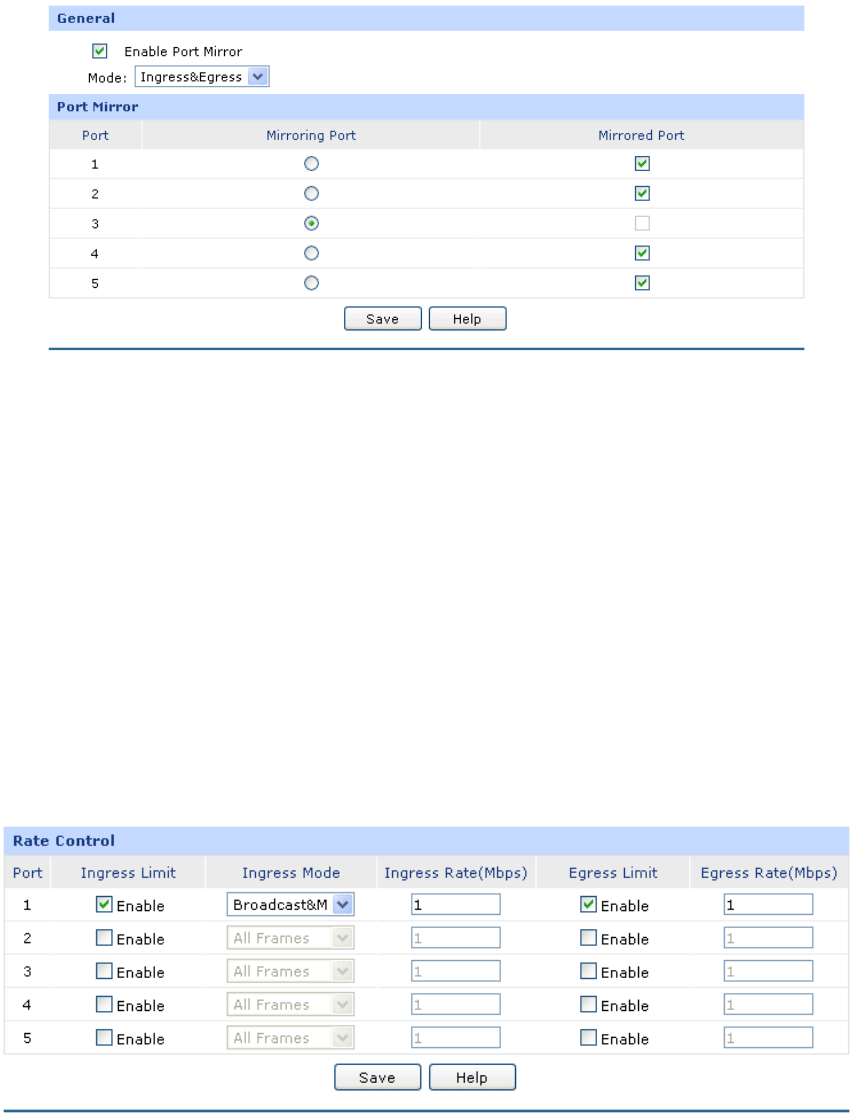Enable Egress Limit for port 4
The height and width of the screenshot is (1115, 852).
tap(588, 1004)
